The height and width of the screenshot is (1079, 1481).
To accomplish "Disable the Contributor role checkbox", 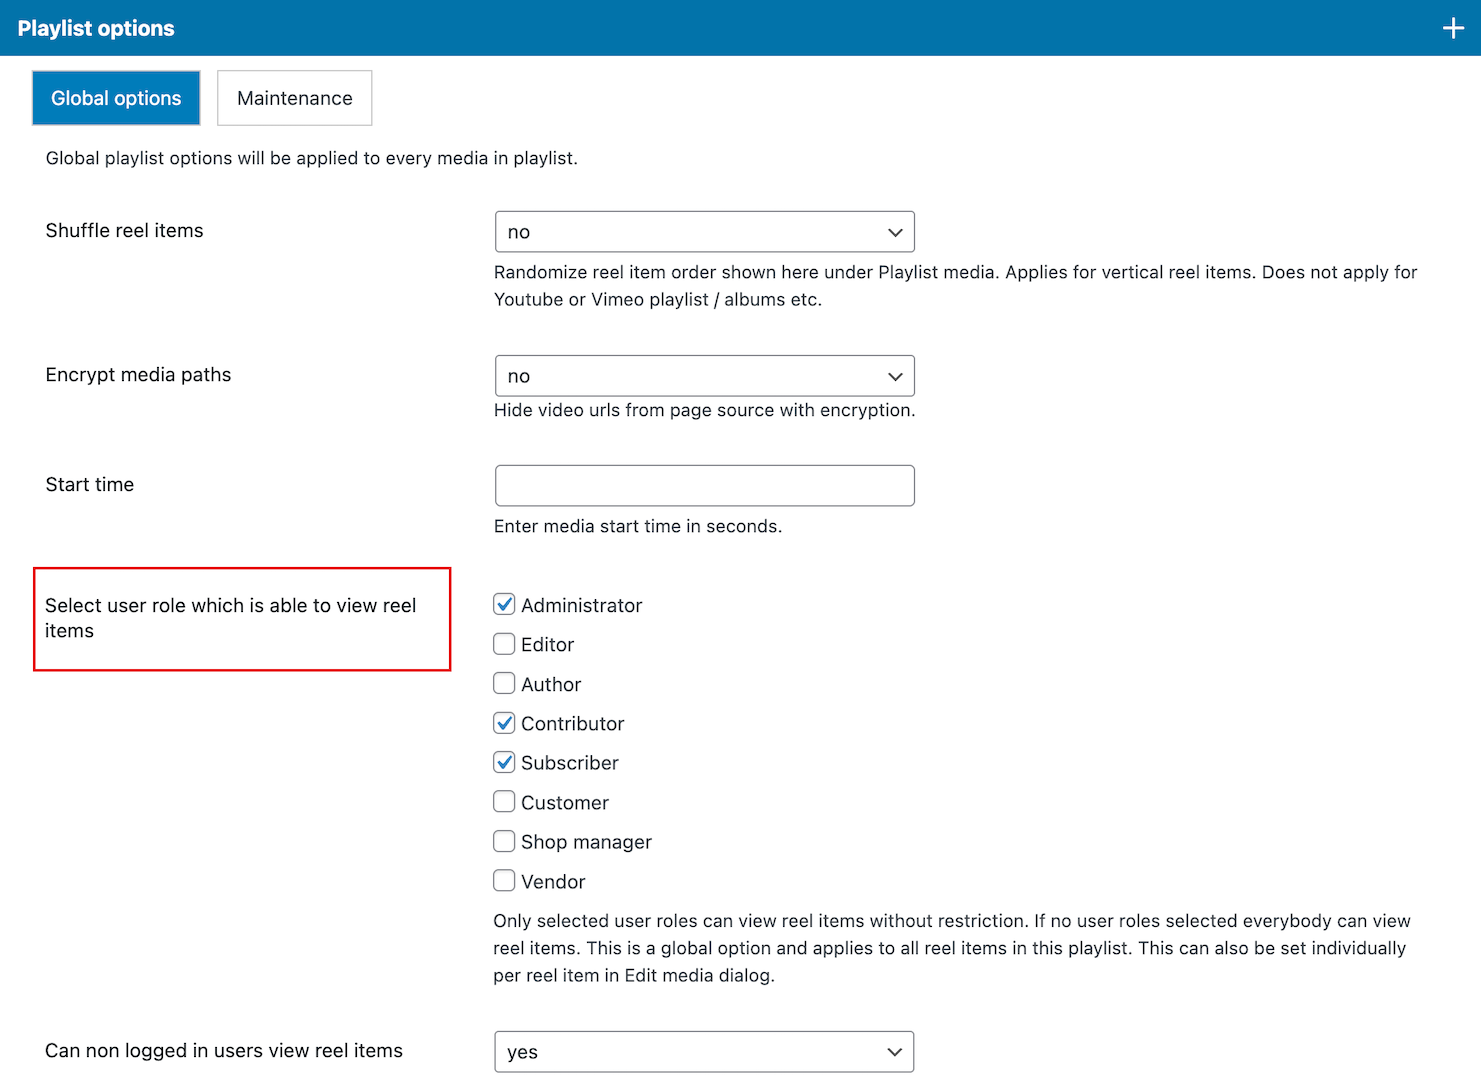I will (505, 723).
